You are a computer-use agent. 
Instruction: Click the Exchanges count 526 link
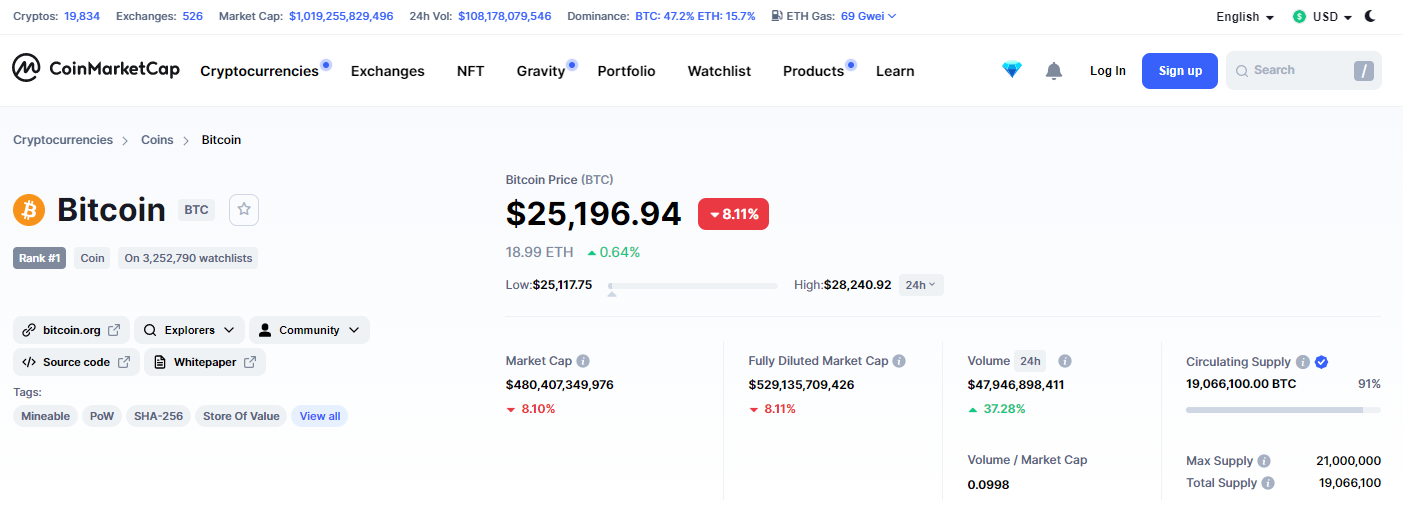pos(192,16)
